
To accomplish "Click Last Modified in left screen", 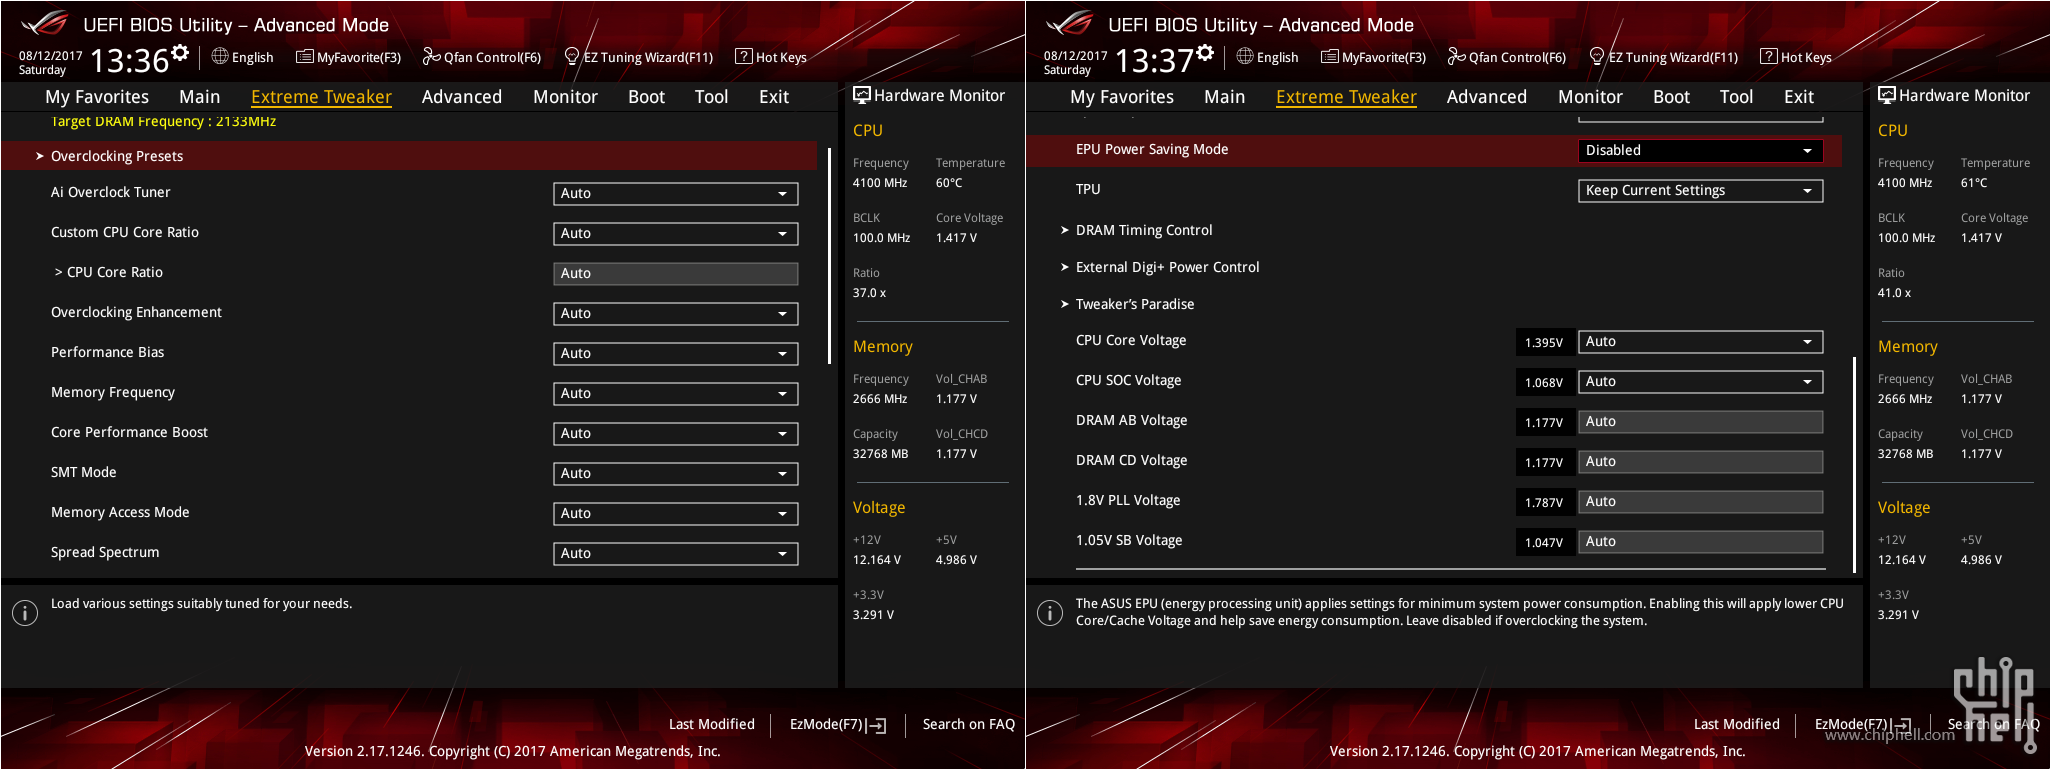I will pyautogui.click(x=711, y=724).
